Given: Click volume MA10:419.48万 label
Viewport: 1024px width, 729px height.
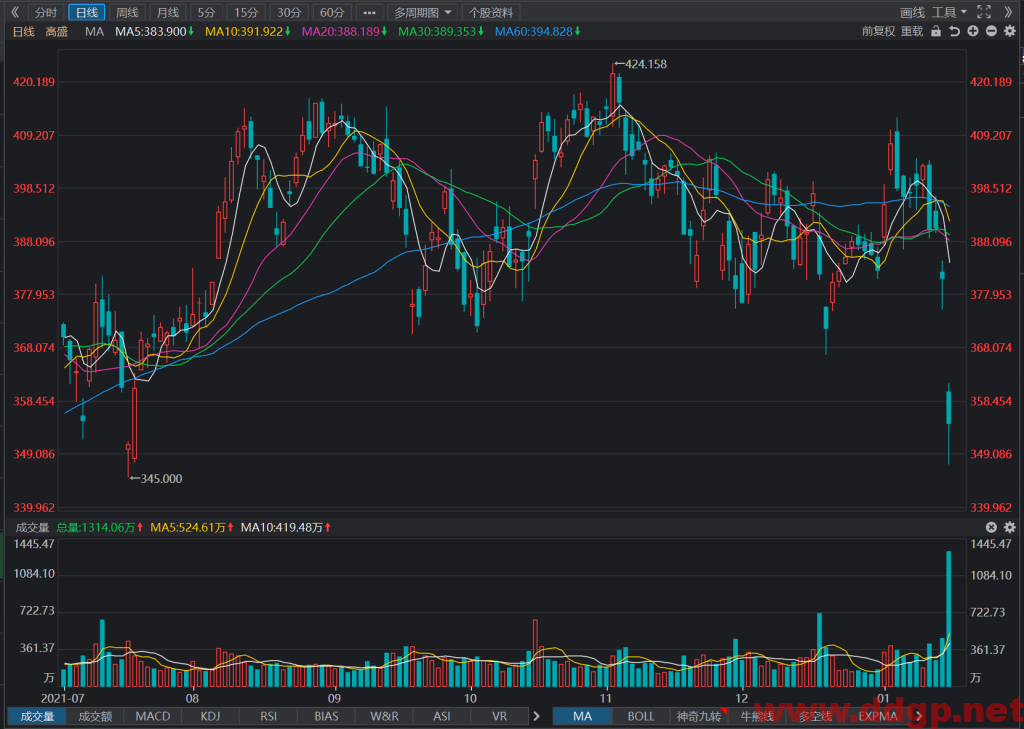Looking at the screenshot, I should point(285,527).
